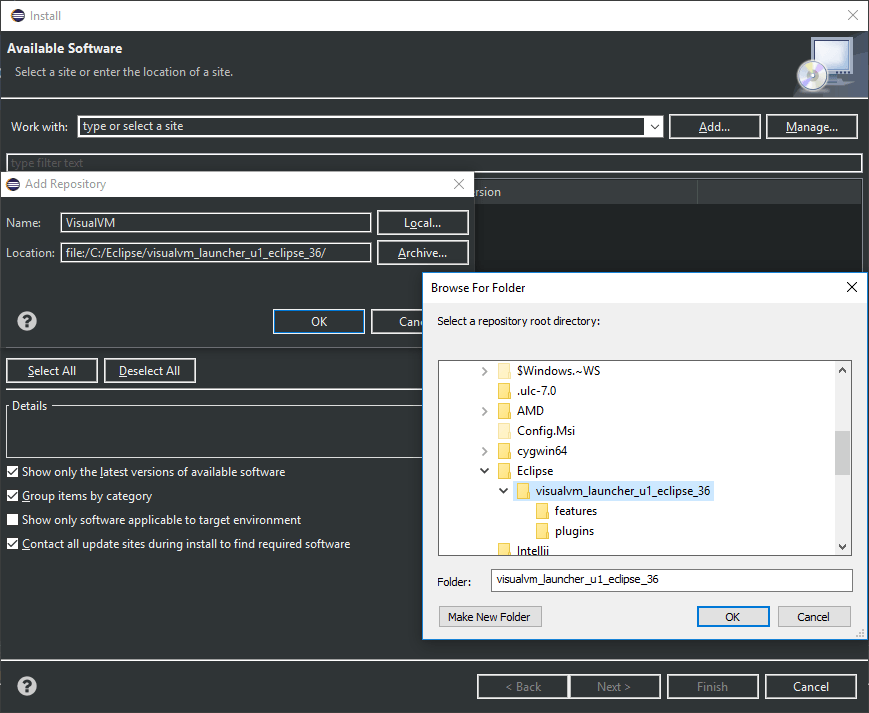Open the Work with site dropdown
869x713 pixels.
(654, 127)
